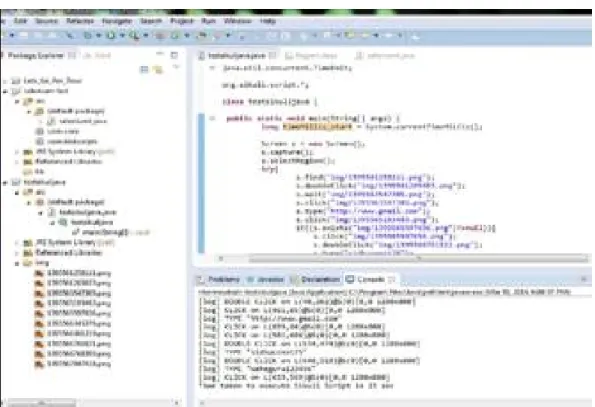The width and height of the screenshot is (595, 407).
Task: Expand the folded import block in editor
Action: (212, 68)
